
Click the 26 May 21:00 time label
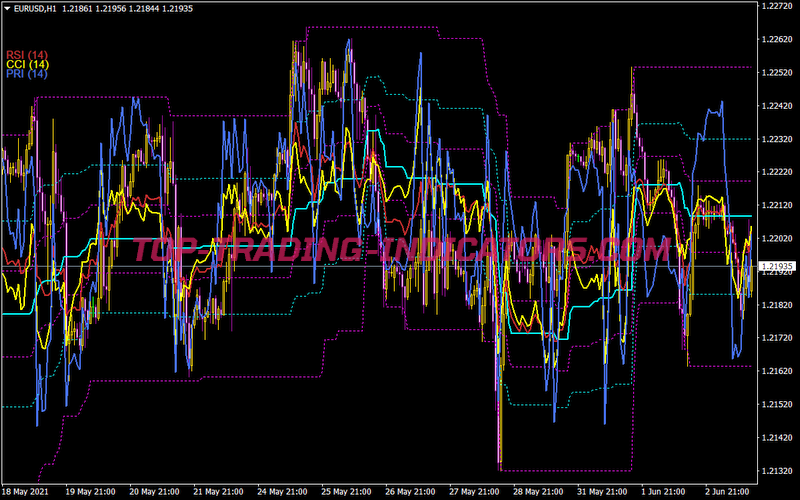point(410,492)
